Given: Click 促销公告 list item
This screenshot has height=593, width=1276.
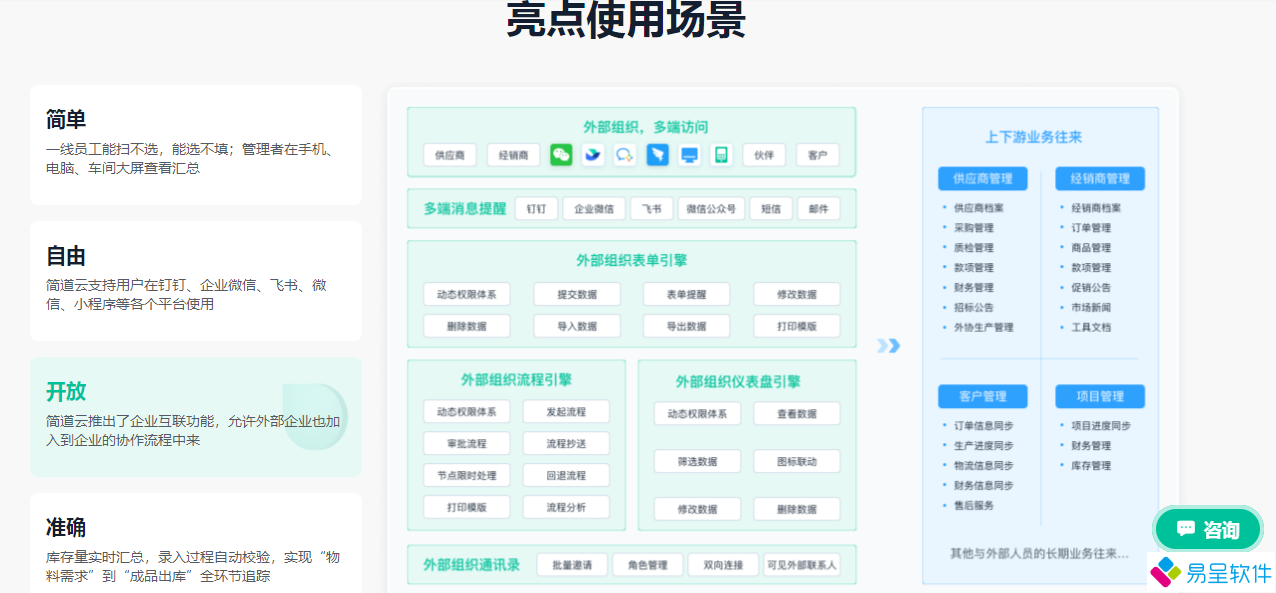Looking at the screenshot, I should click(x=1091, y=287).
